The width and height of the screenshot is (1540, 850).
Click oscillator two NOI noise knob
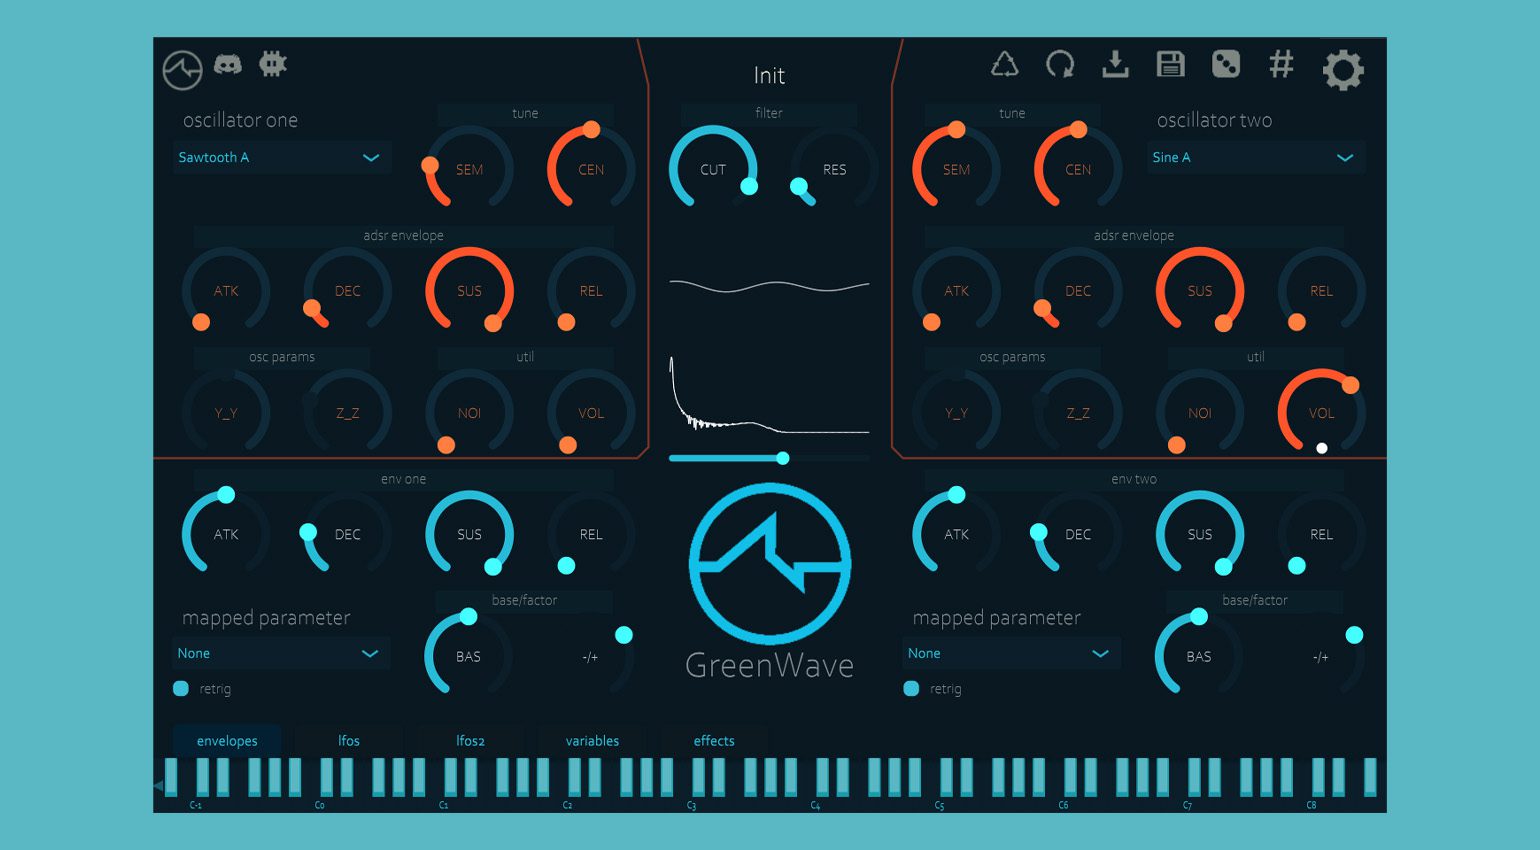click(x=1200, y=413)
